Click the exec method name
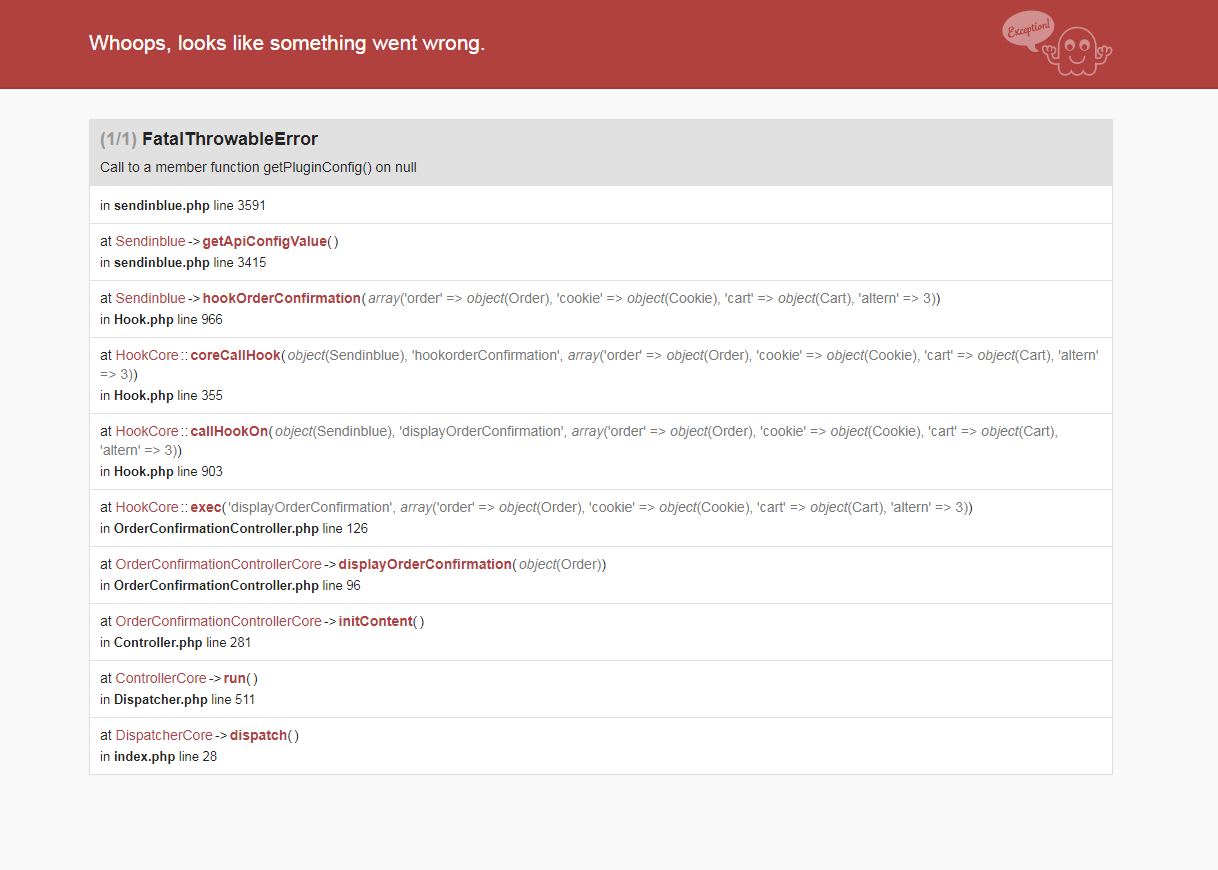The image size is (1218, 870). tap(206, 507)
